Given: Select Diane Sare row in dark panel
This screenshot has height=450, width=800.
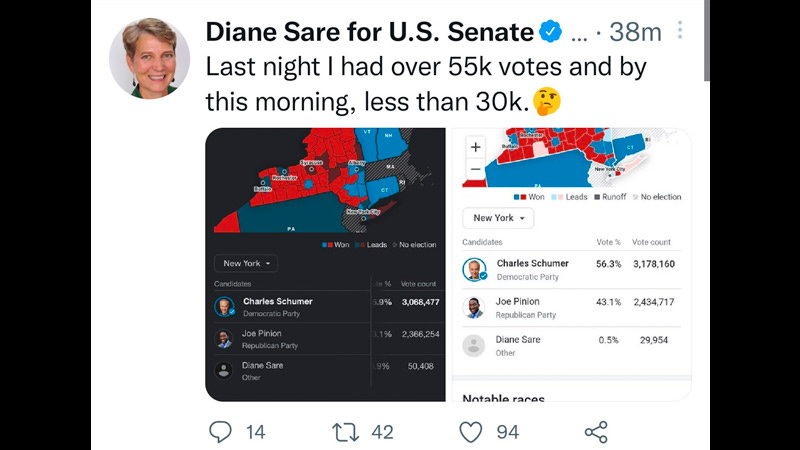Looking at the screenshot, I should [327, 371].
